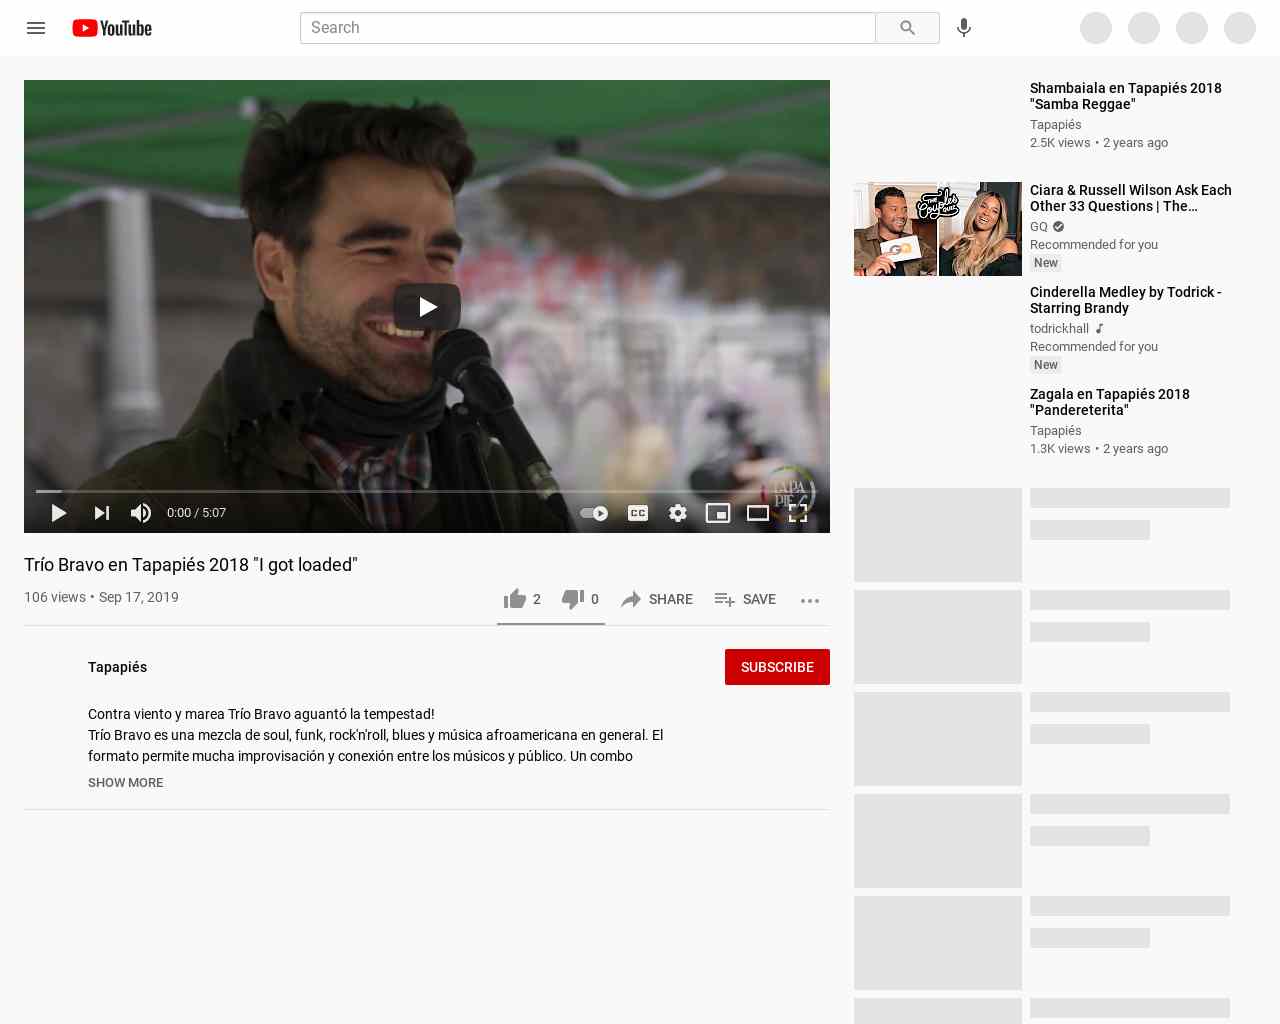This screenshot has height=1024, width=1280.
Task: Enter full screen mode
Action: tap(798, 513)
